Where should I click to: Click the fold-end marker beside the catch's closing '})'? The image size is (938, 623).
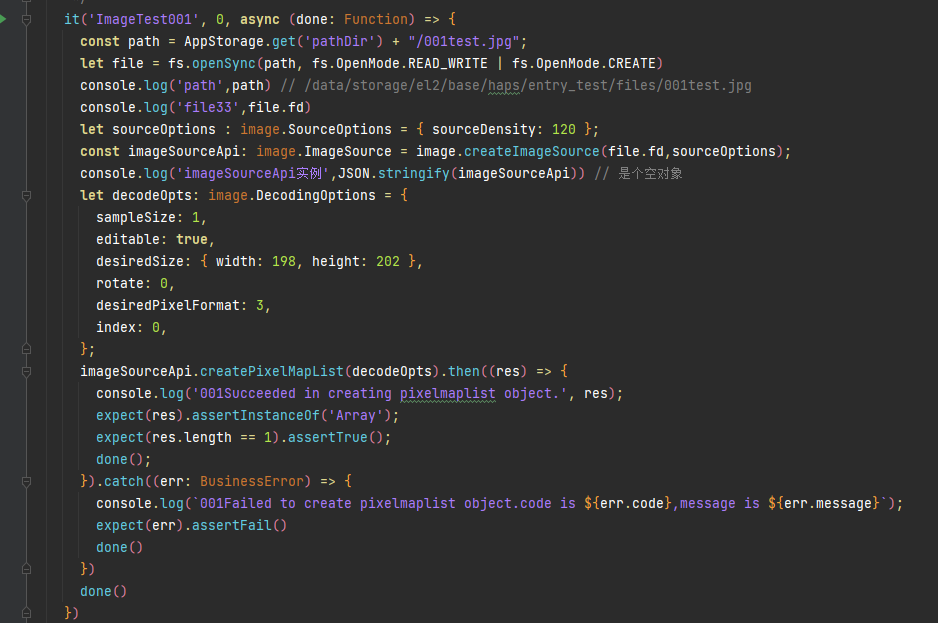pos(26,569)
